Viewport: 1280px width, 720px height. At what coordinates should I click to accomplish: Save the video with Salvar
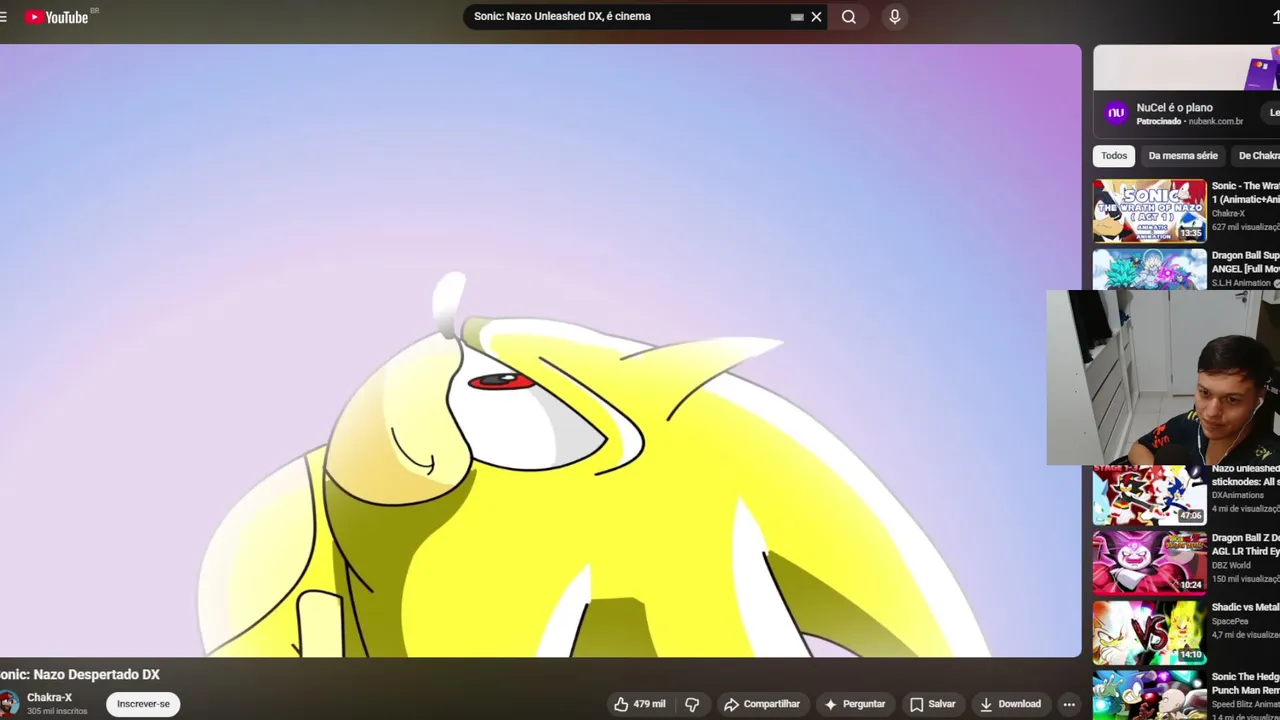[x=932, y=704]
